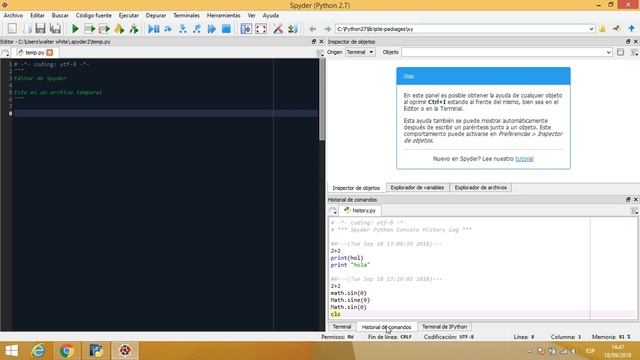Open the PYTHONPATH manager icon

(x=292, y=29)
